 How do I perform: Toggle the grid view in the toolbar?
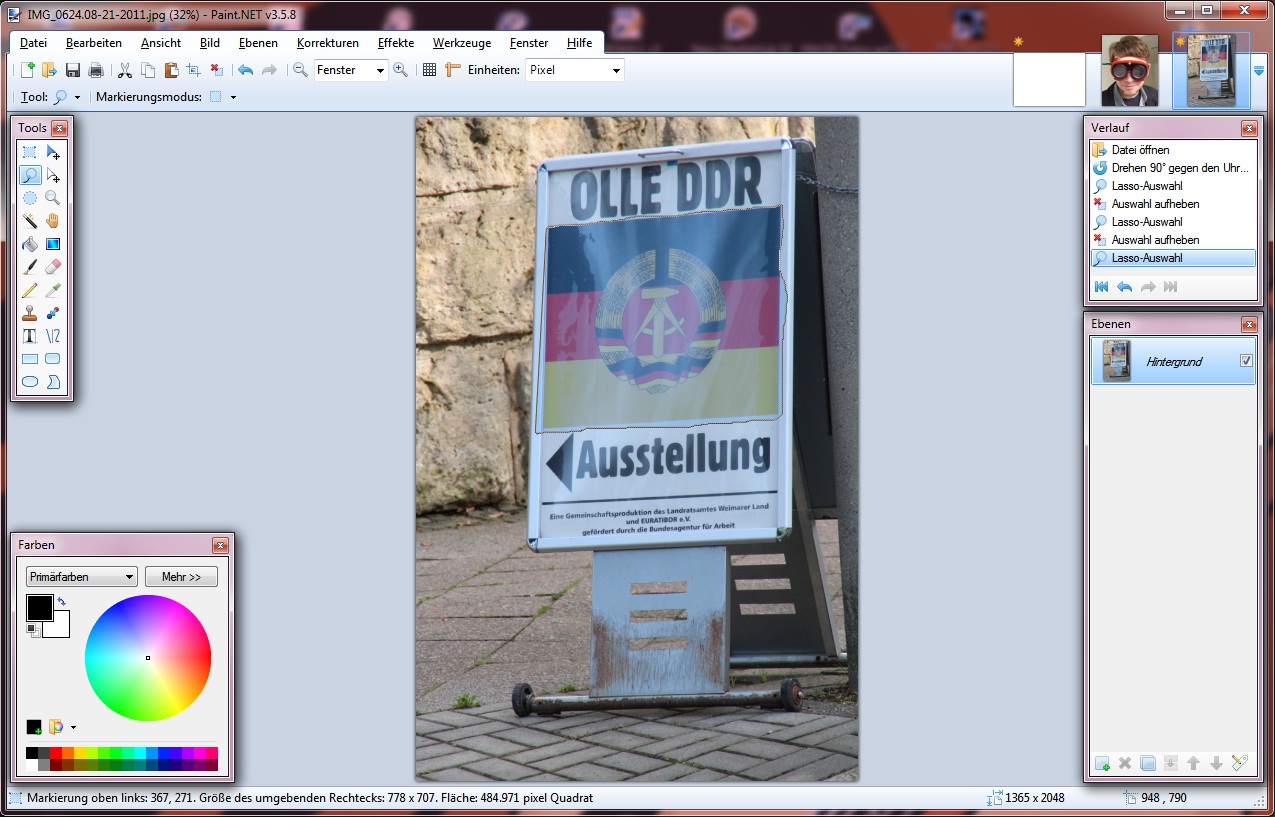click(x=428, y=69)
